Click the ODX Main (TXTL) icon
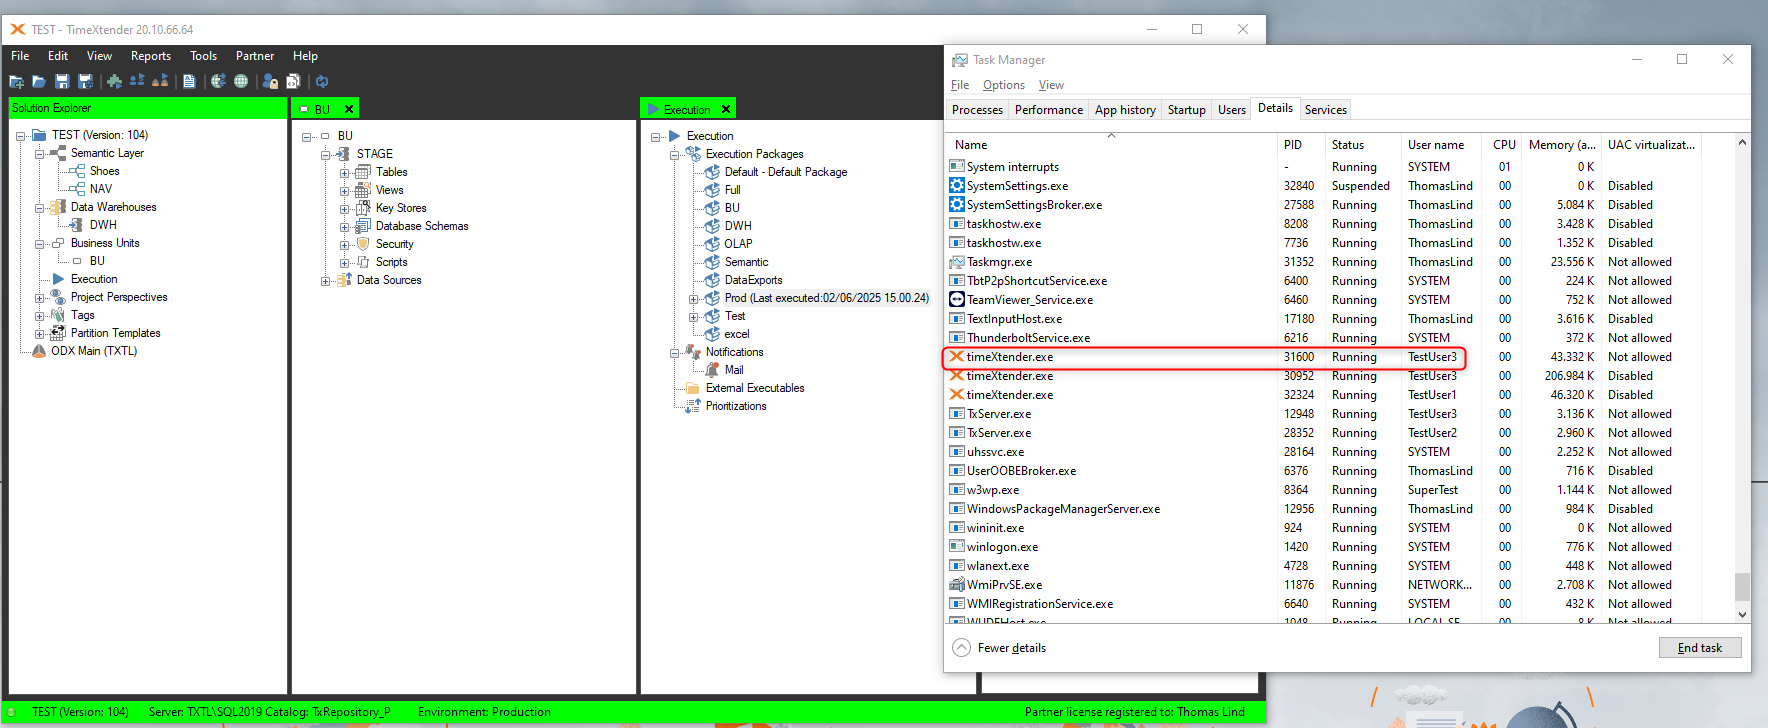This screenshot has height=728, width=1768. (39, 351)
